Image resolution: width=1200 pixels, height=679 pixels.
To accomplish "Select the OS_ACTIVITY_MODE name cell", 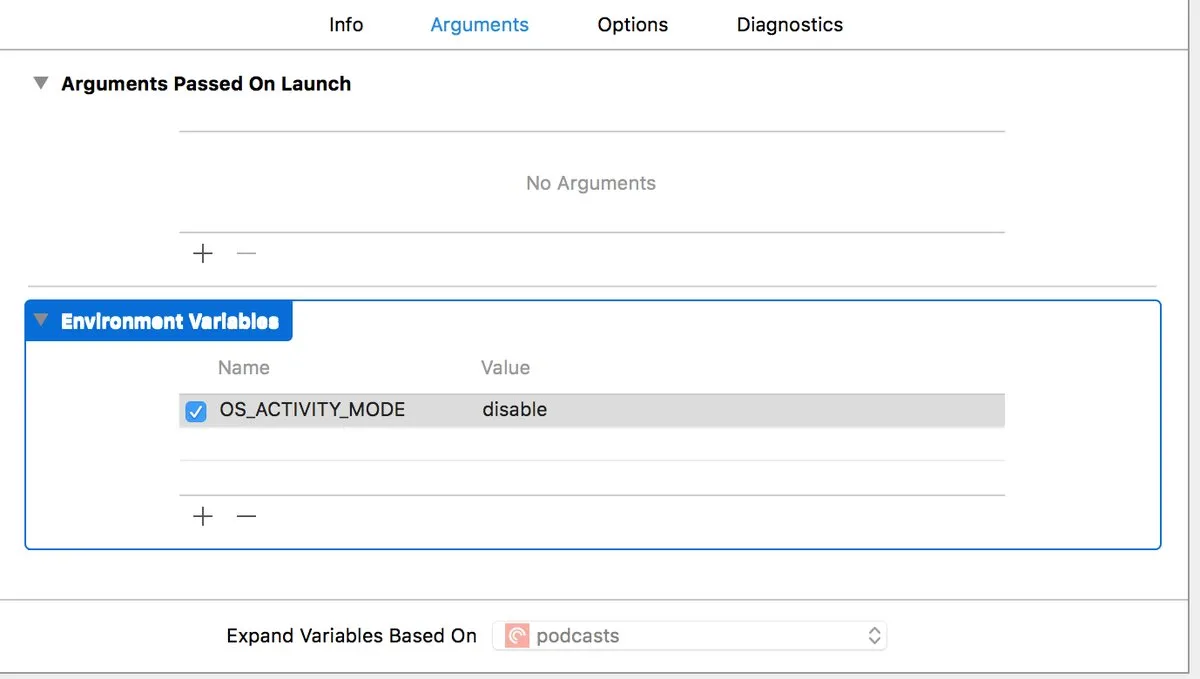I will (x=312, y=410).
